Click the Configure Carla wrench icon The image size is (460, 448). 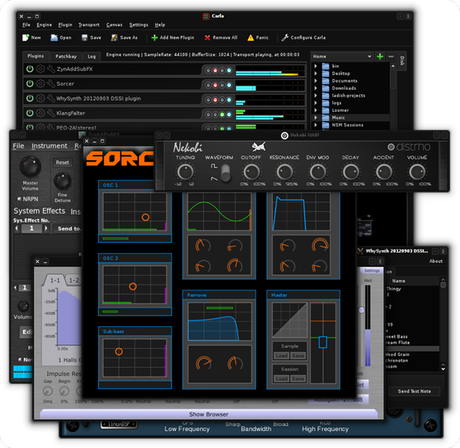click(x=285, y=38)
